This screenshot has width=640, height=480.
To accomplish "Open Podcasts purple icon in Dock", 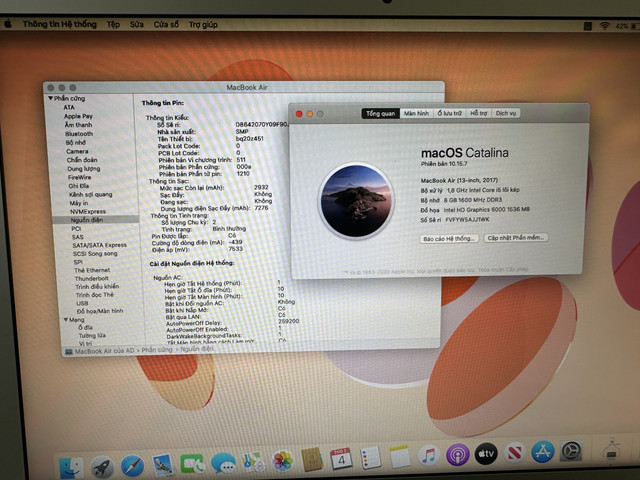I will click(x=457, y=454).
